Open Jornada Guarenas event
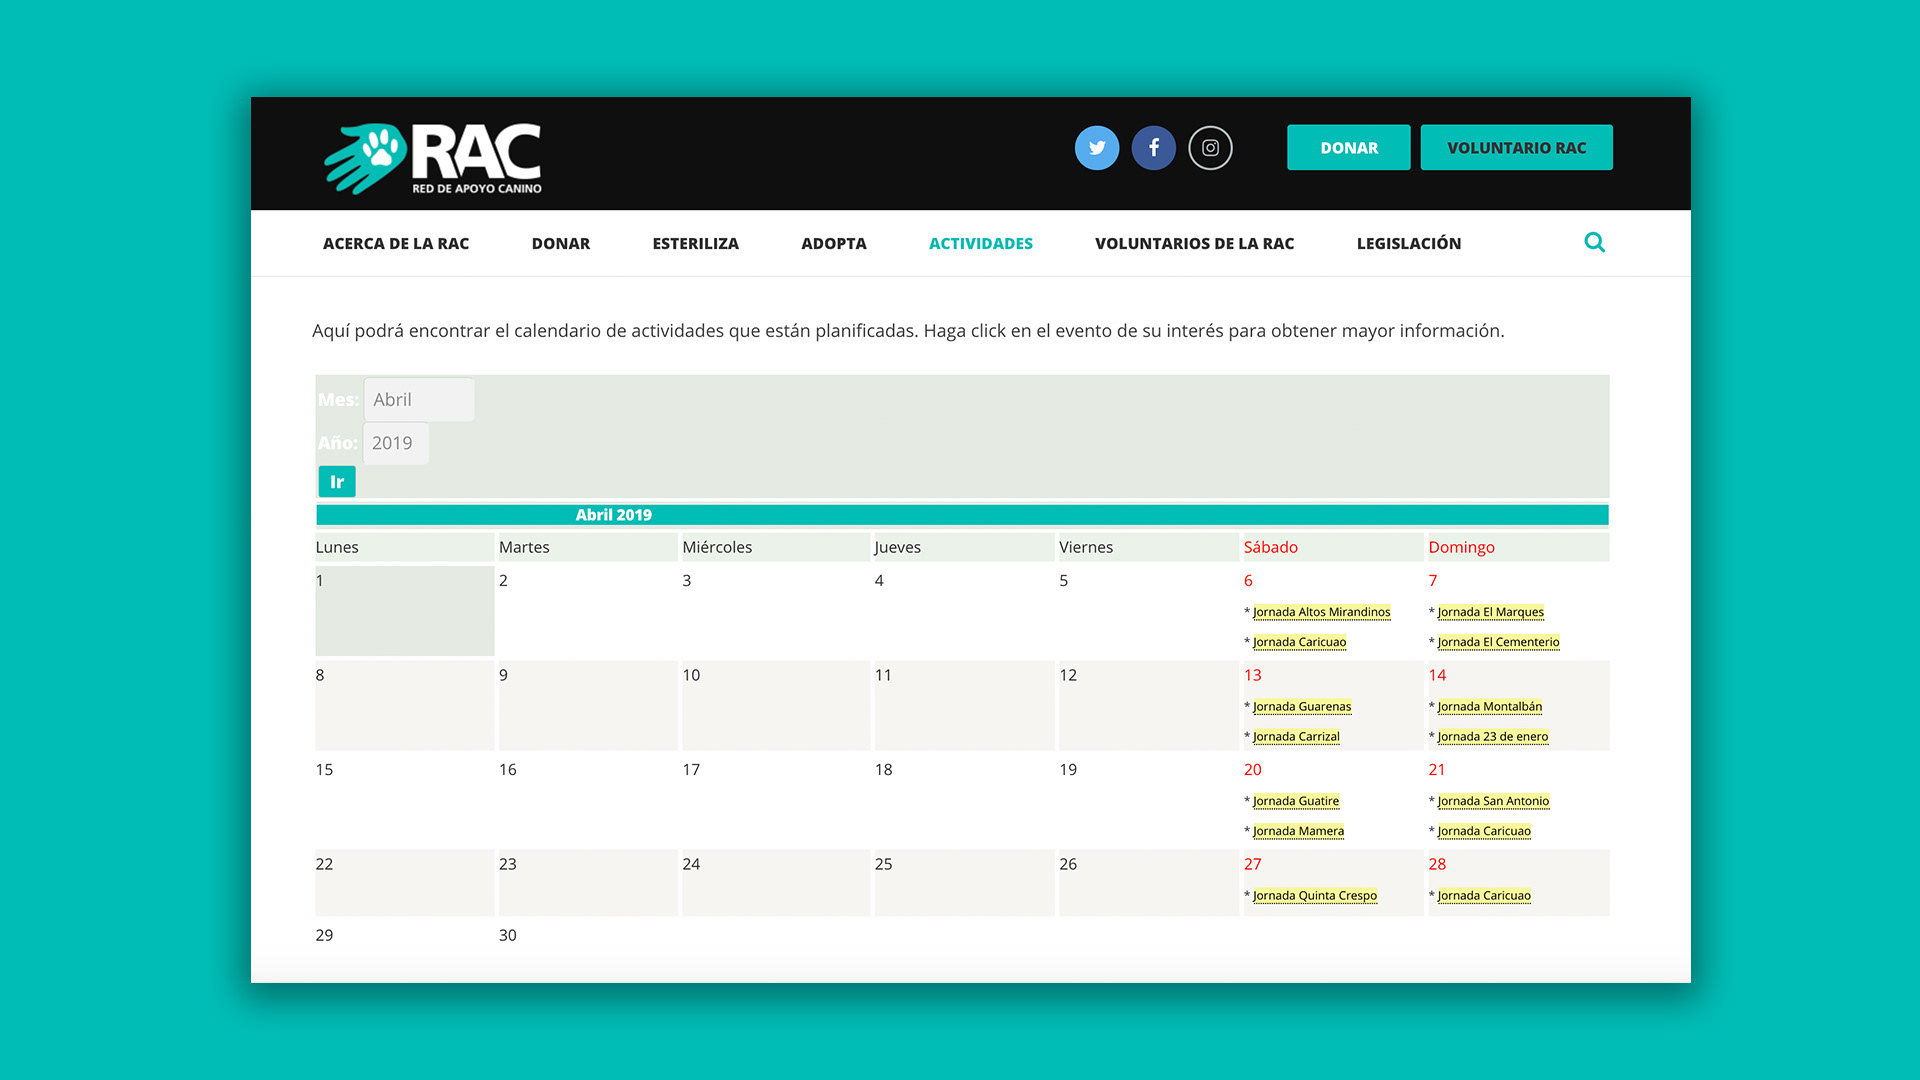1920x1080 pixels. [x=1301, y=706]
